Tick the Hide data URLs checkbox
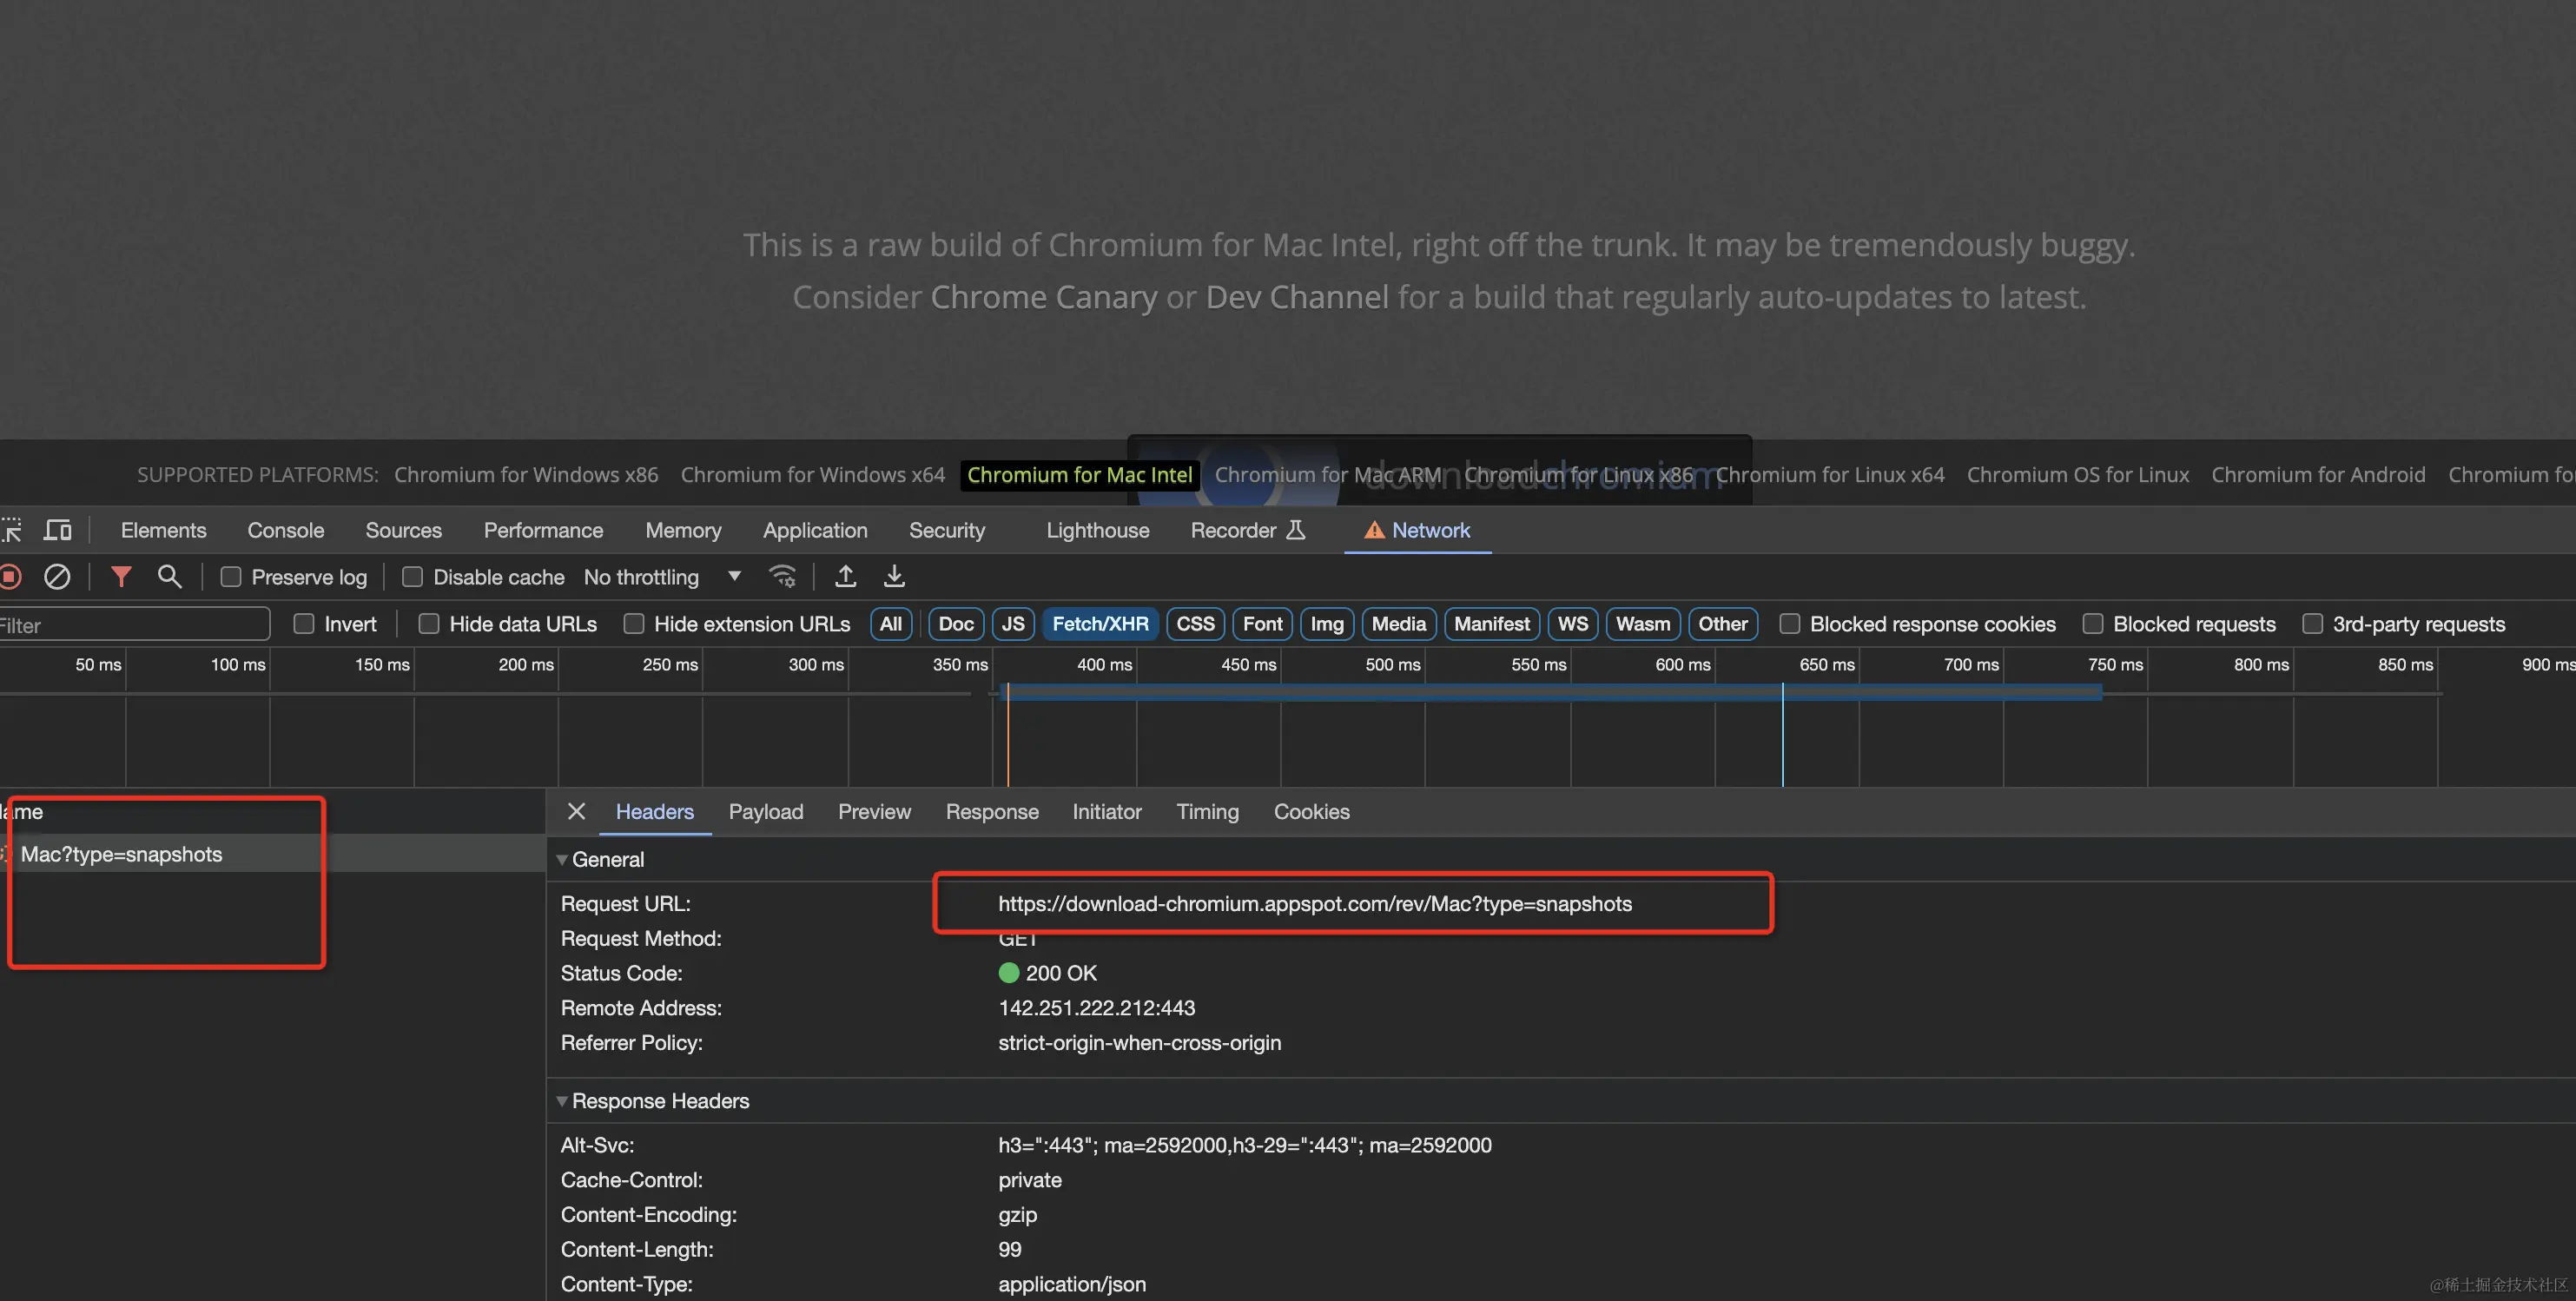This screenshot has width=2576, height=1301. coord(429,624)
